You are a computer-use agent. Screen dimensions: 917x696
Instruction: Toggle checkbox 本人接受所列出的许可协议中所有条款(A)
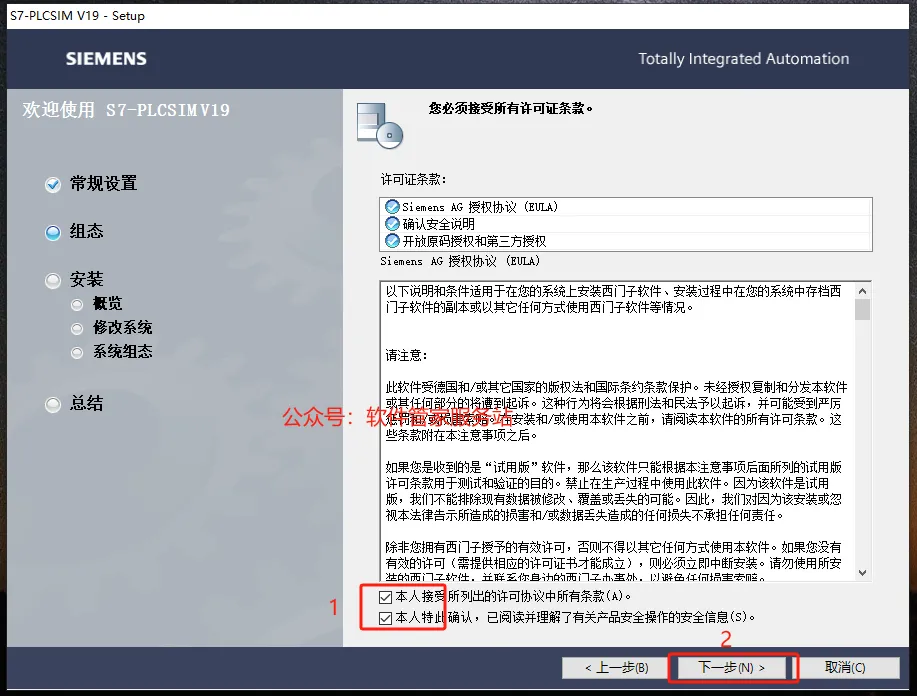point(385,597)
